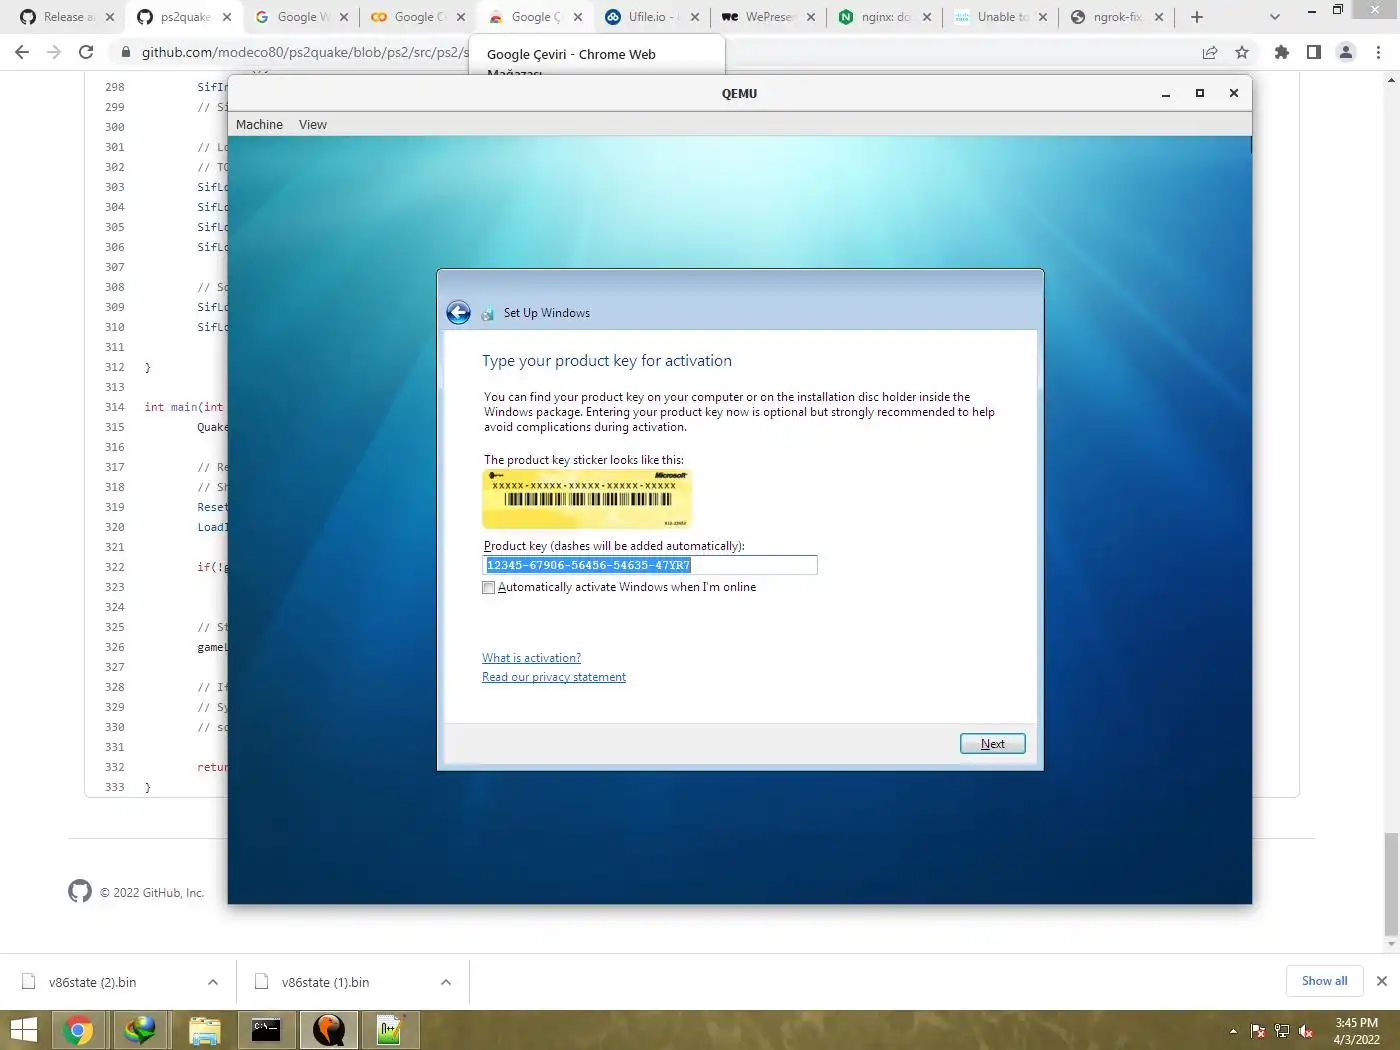Image resolution: width=1400 pixels, height=1050 pixels.
Task: Close the downloads bar
Action: tap(1382, 981)
